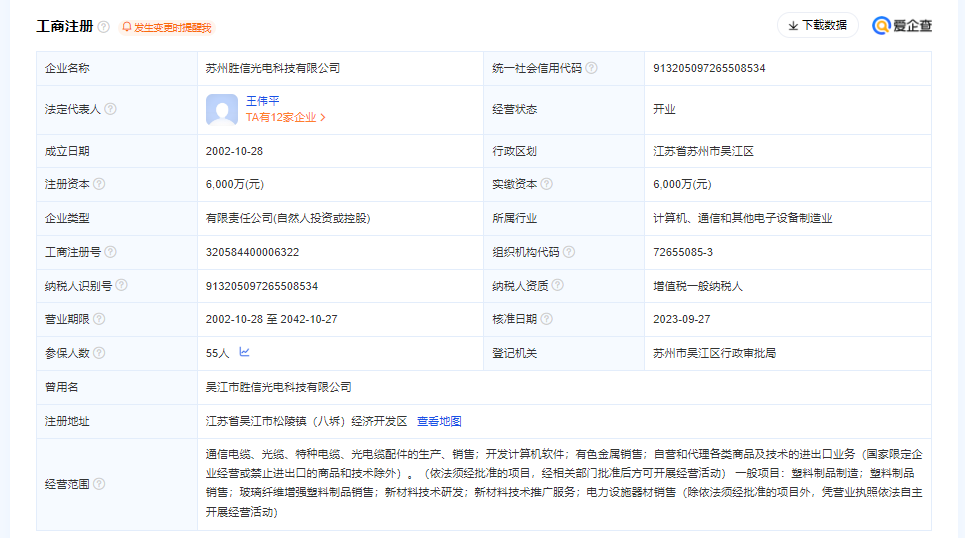The width and height of the screenshot is (965, 538).
Task: Select business term 2002-10-28 至 2042-10-27
Action: coord(271,319)
